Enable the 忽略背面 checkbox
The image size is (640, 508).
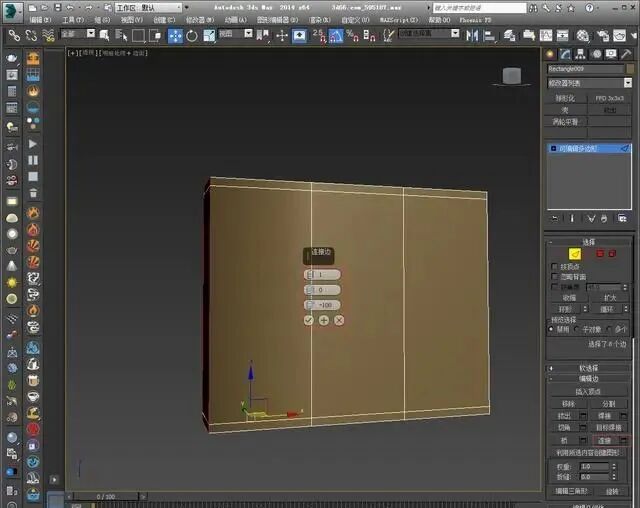[x=554, y=277]
